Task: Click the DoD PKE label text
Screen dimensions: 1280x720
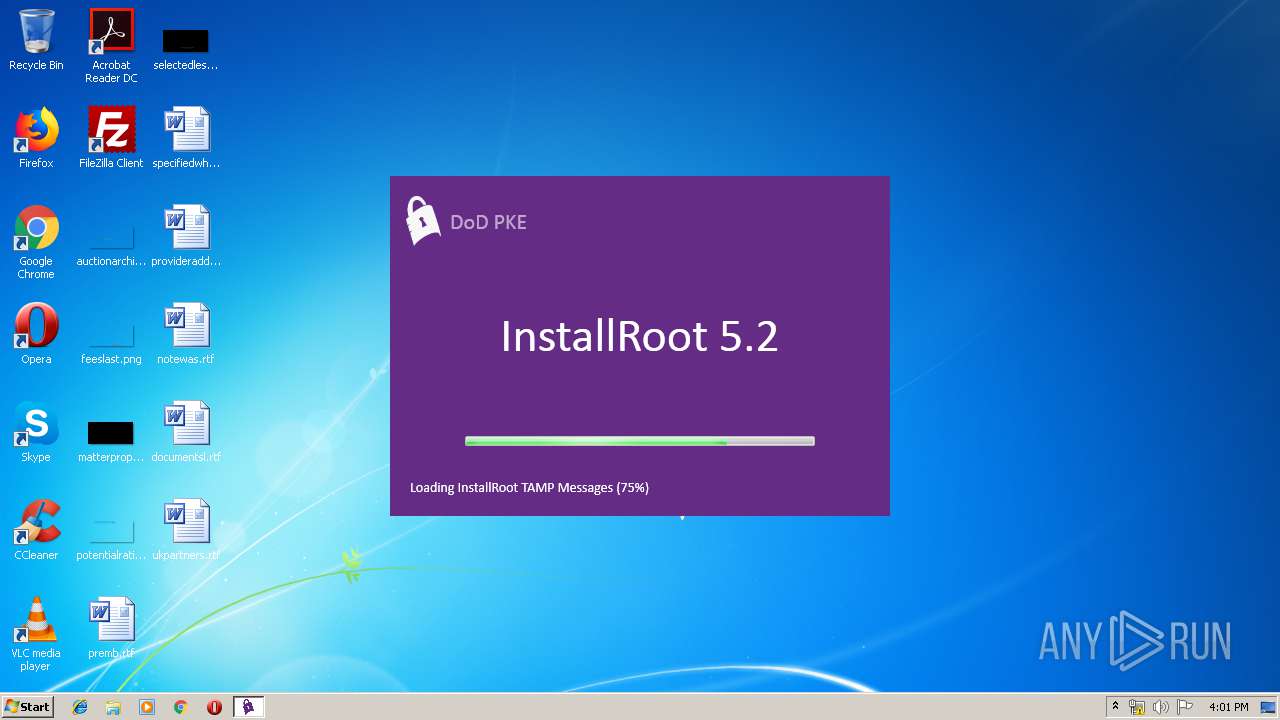Action: 488,222
